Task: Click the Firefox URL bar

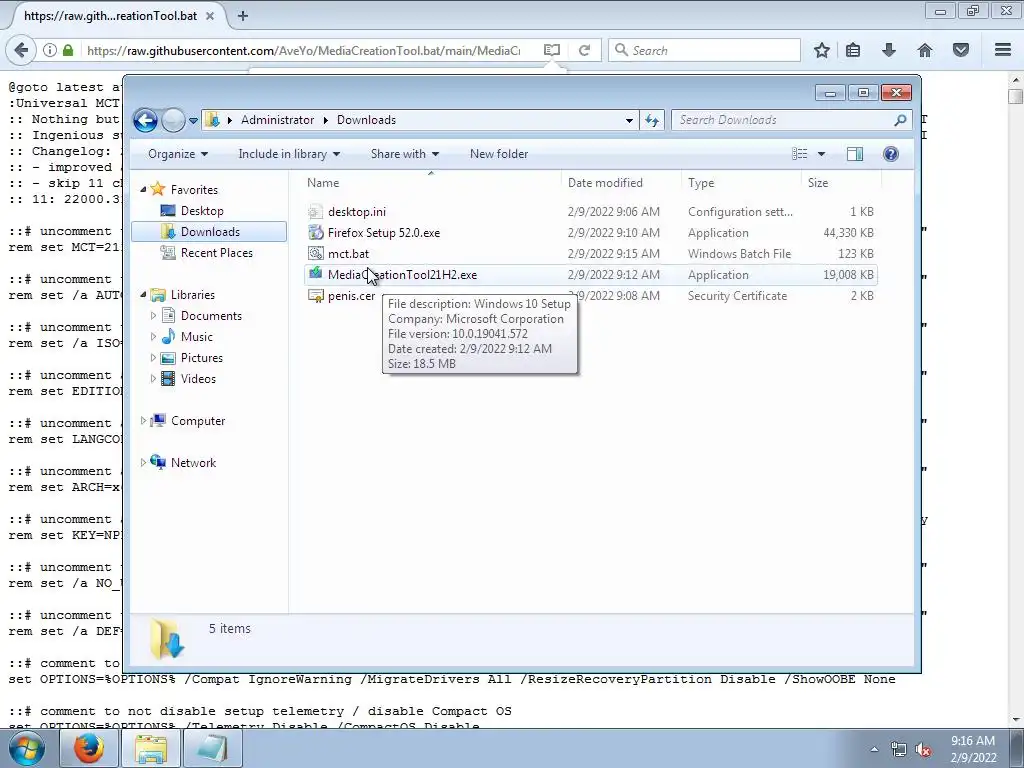Action: 304,50
